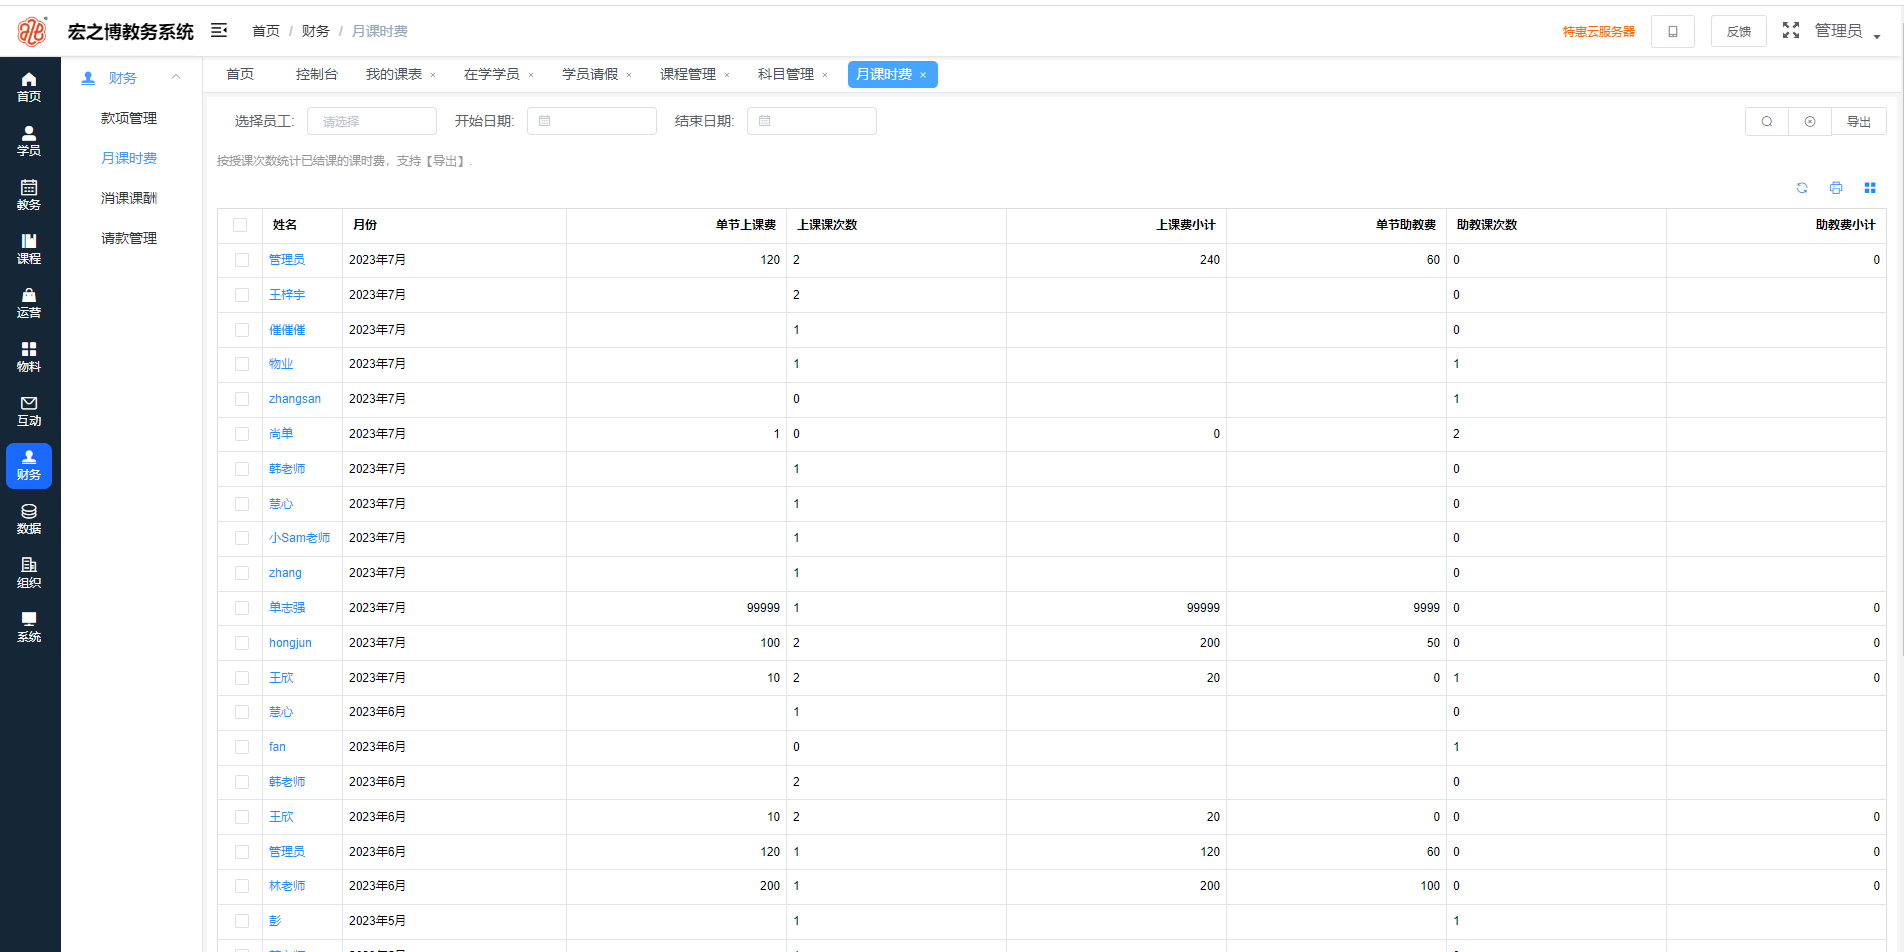Image resolution: width=1904 pixels, height=952 pixels.
Task: Open column display grid icon
Action: [1870, 188]
